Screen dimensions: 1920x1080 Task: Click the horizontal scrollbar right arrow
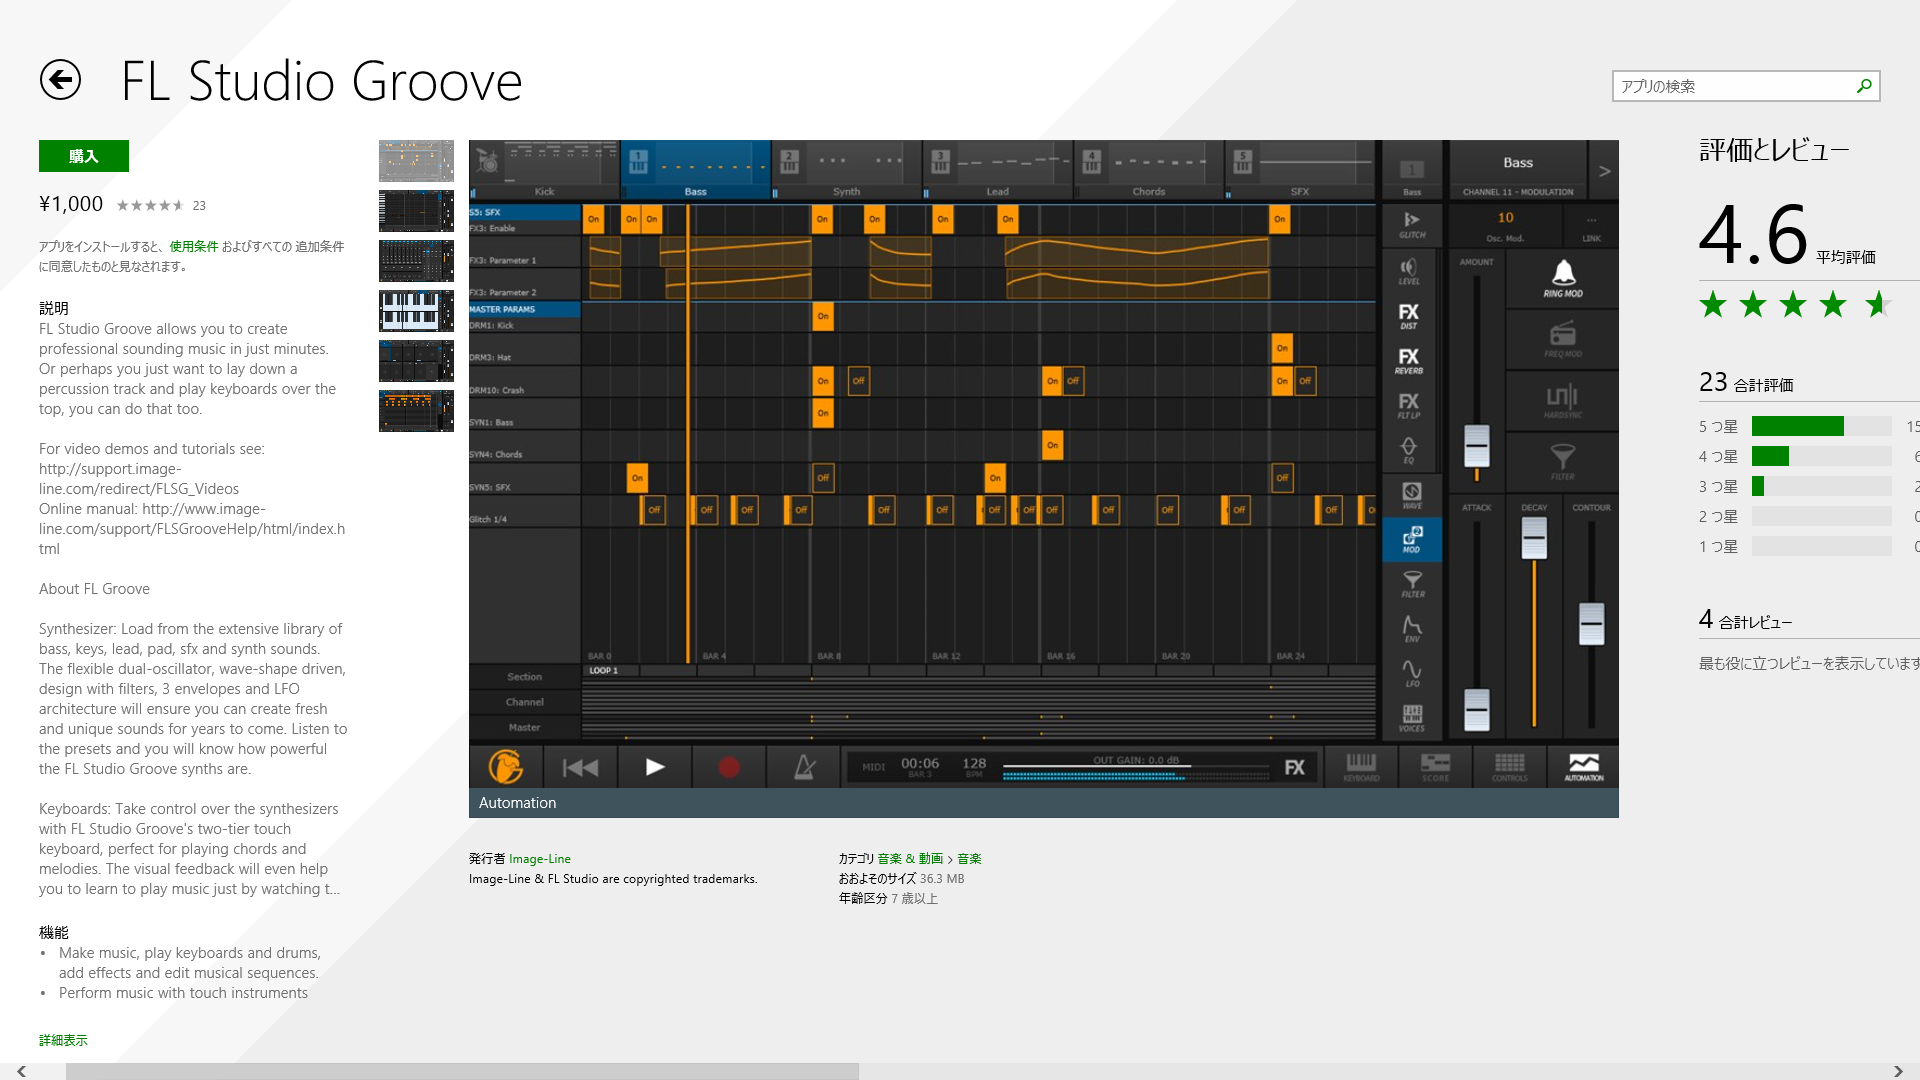(1897, 1071)
